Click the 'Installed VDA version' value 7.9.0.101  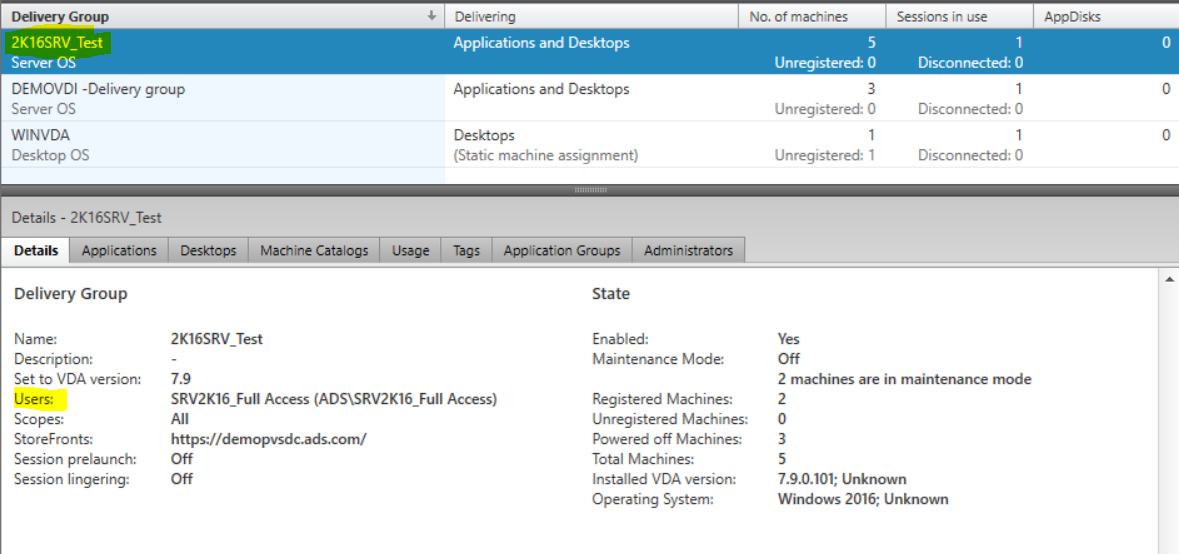pos(842,479)
